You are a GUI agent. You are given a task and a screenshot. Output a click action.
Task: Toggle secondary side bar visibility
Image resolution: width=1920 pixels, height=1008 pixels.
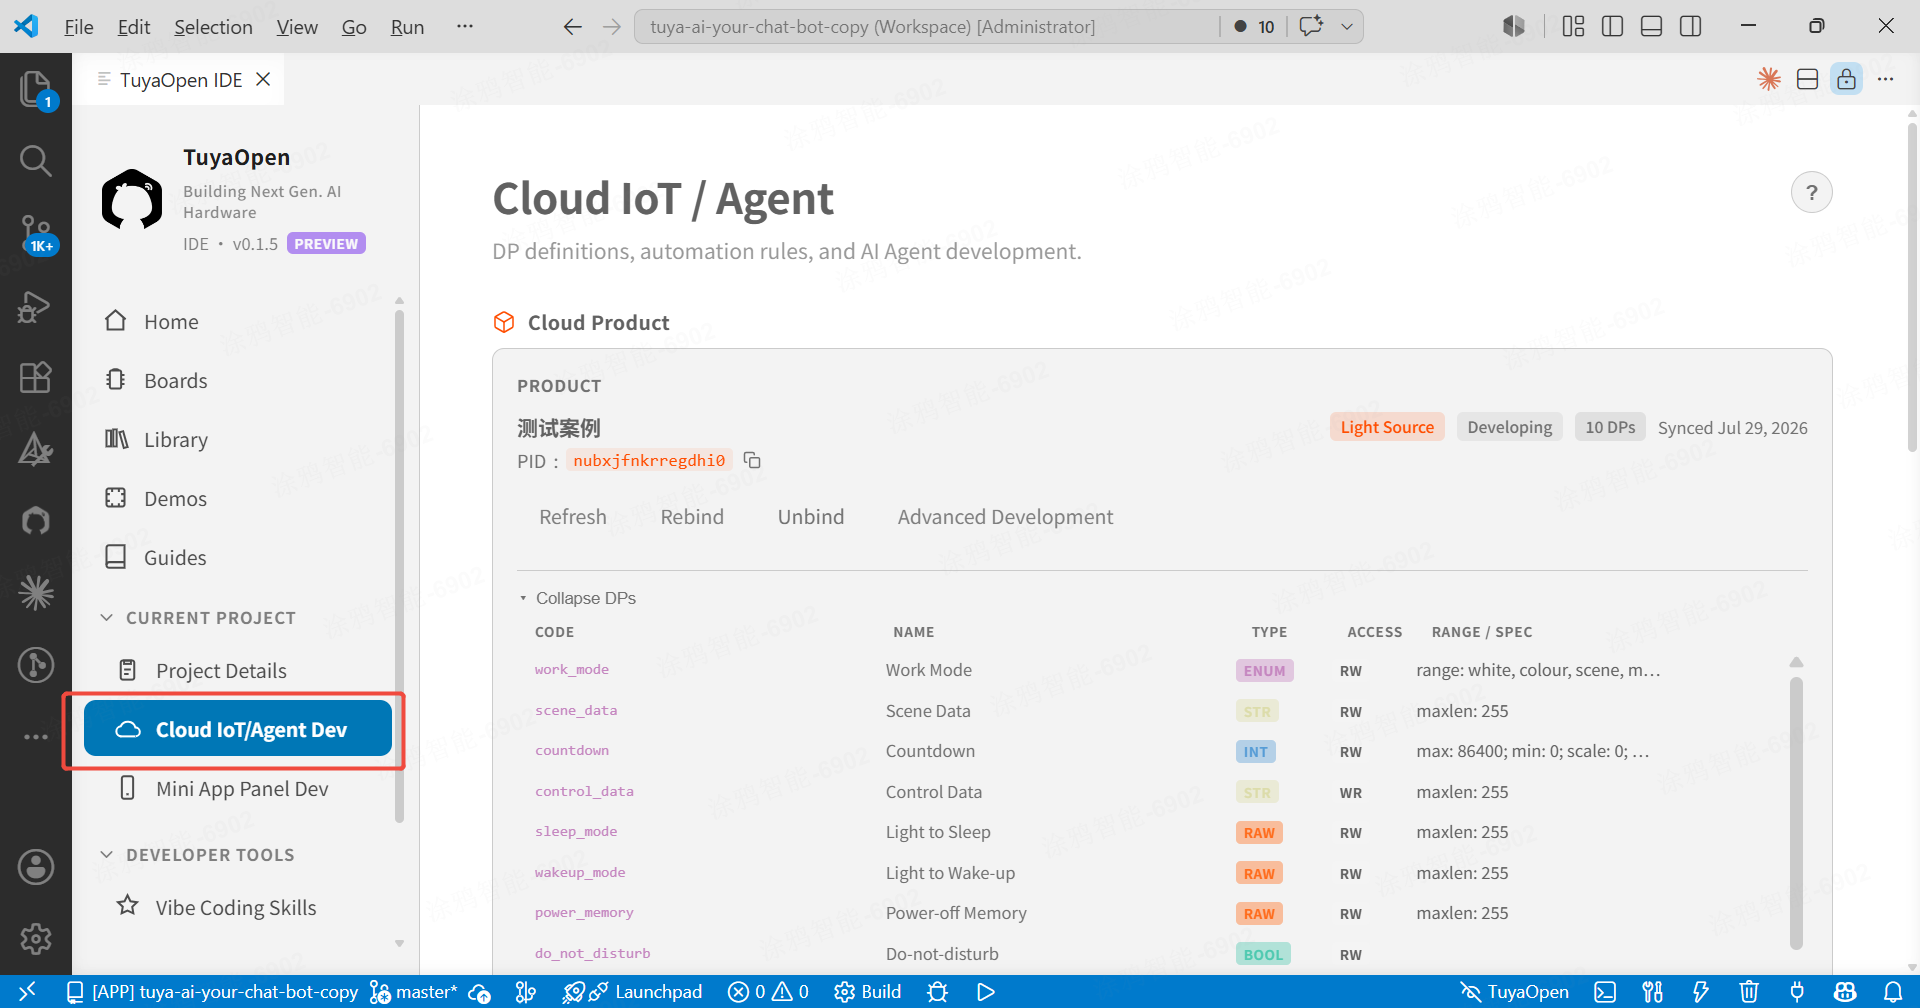click(1690, 27)
